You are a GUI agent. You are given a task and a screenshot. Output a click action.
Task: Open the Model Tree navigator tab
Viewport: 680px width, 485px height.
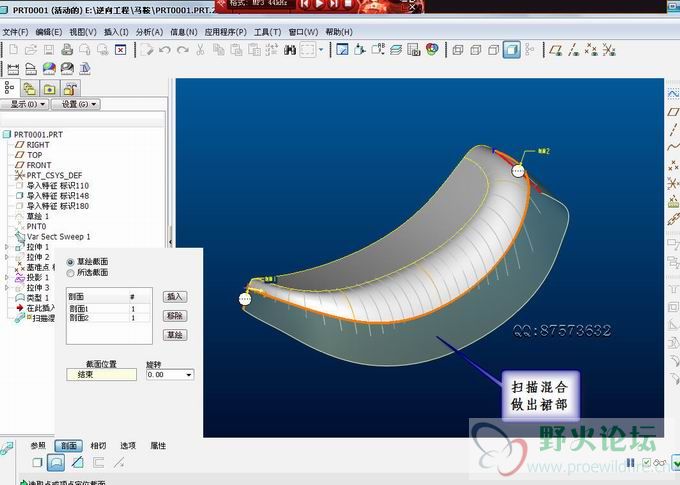(10, 88)
